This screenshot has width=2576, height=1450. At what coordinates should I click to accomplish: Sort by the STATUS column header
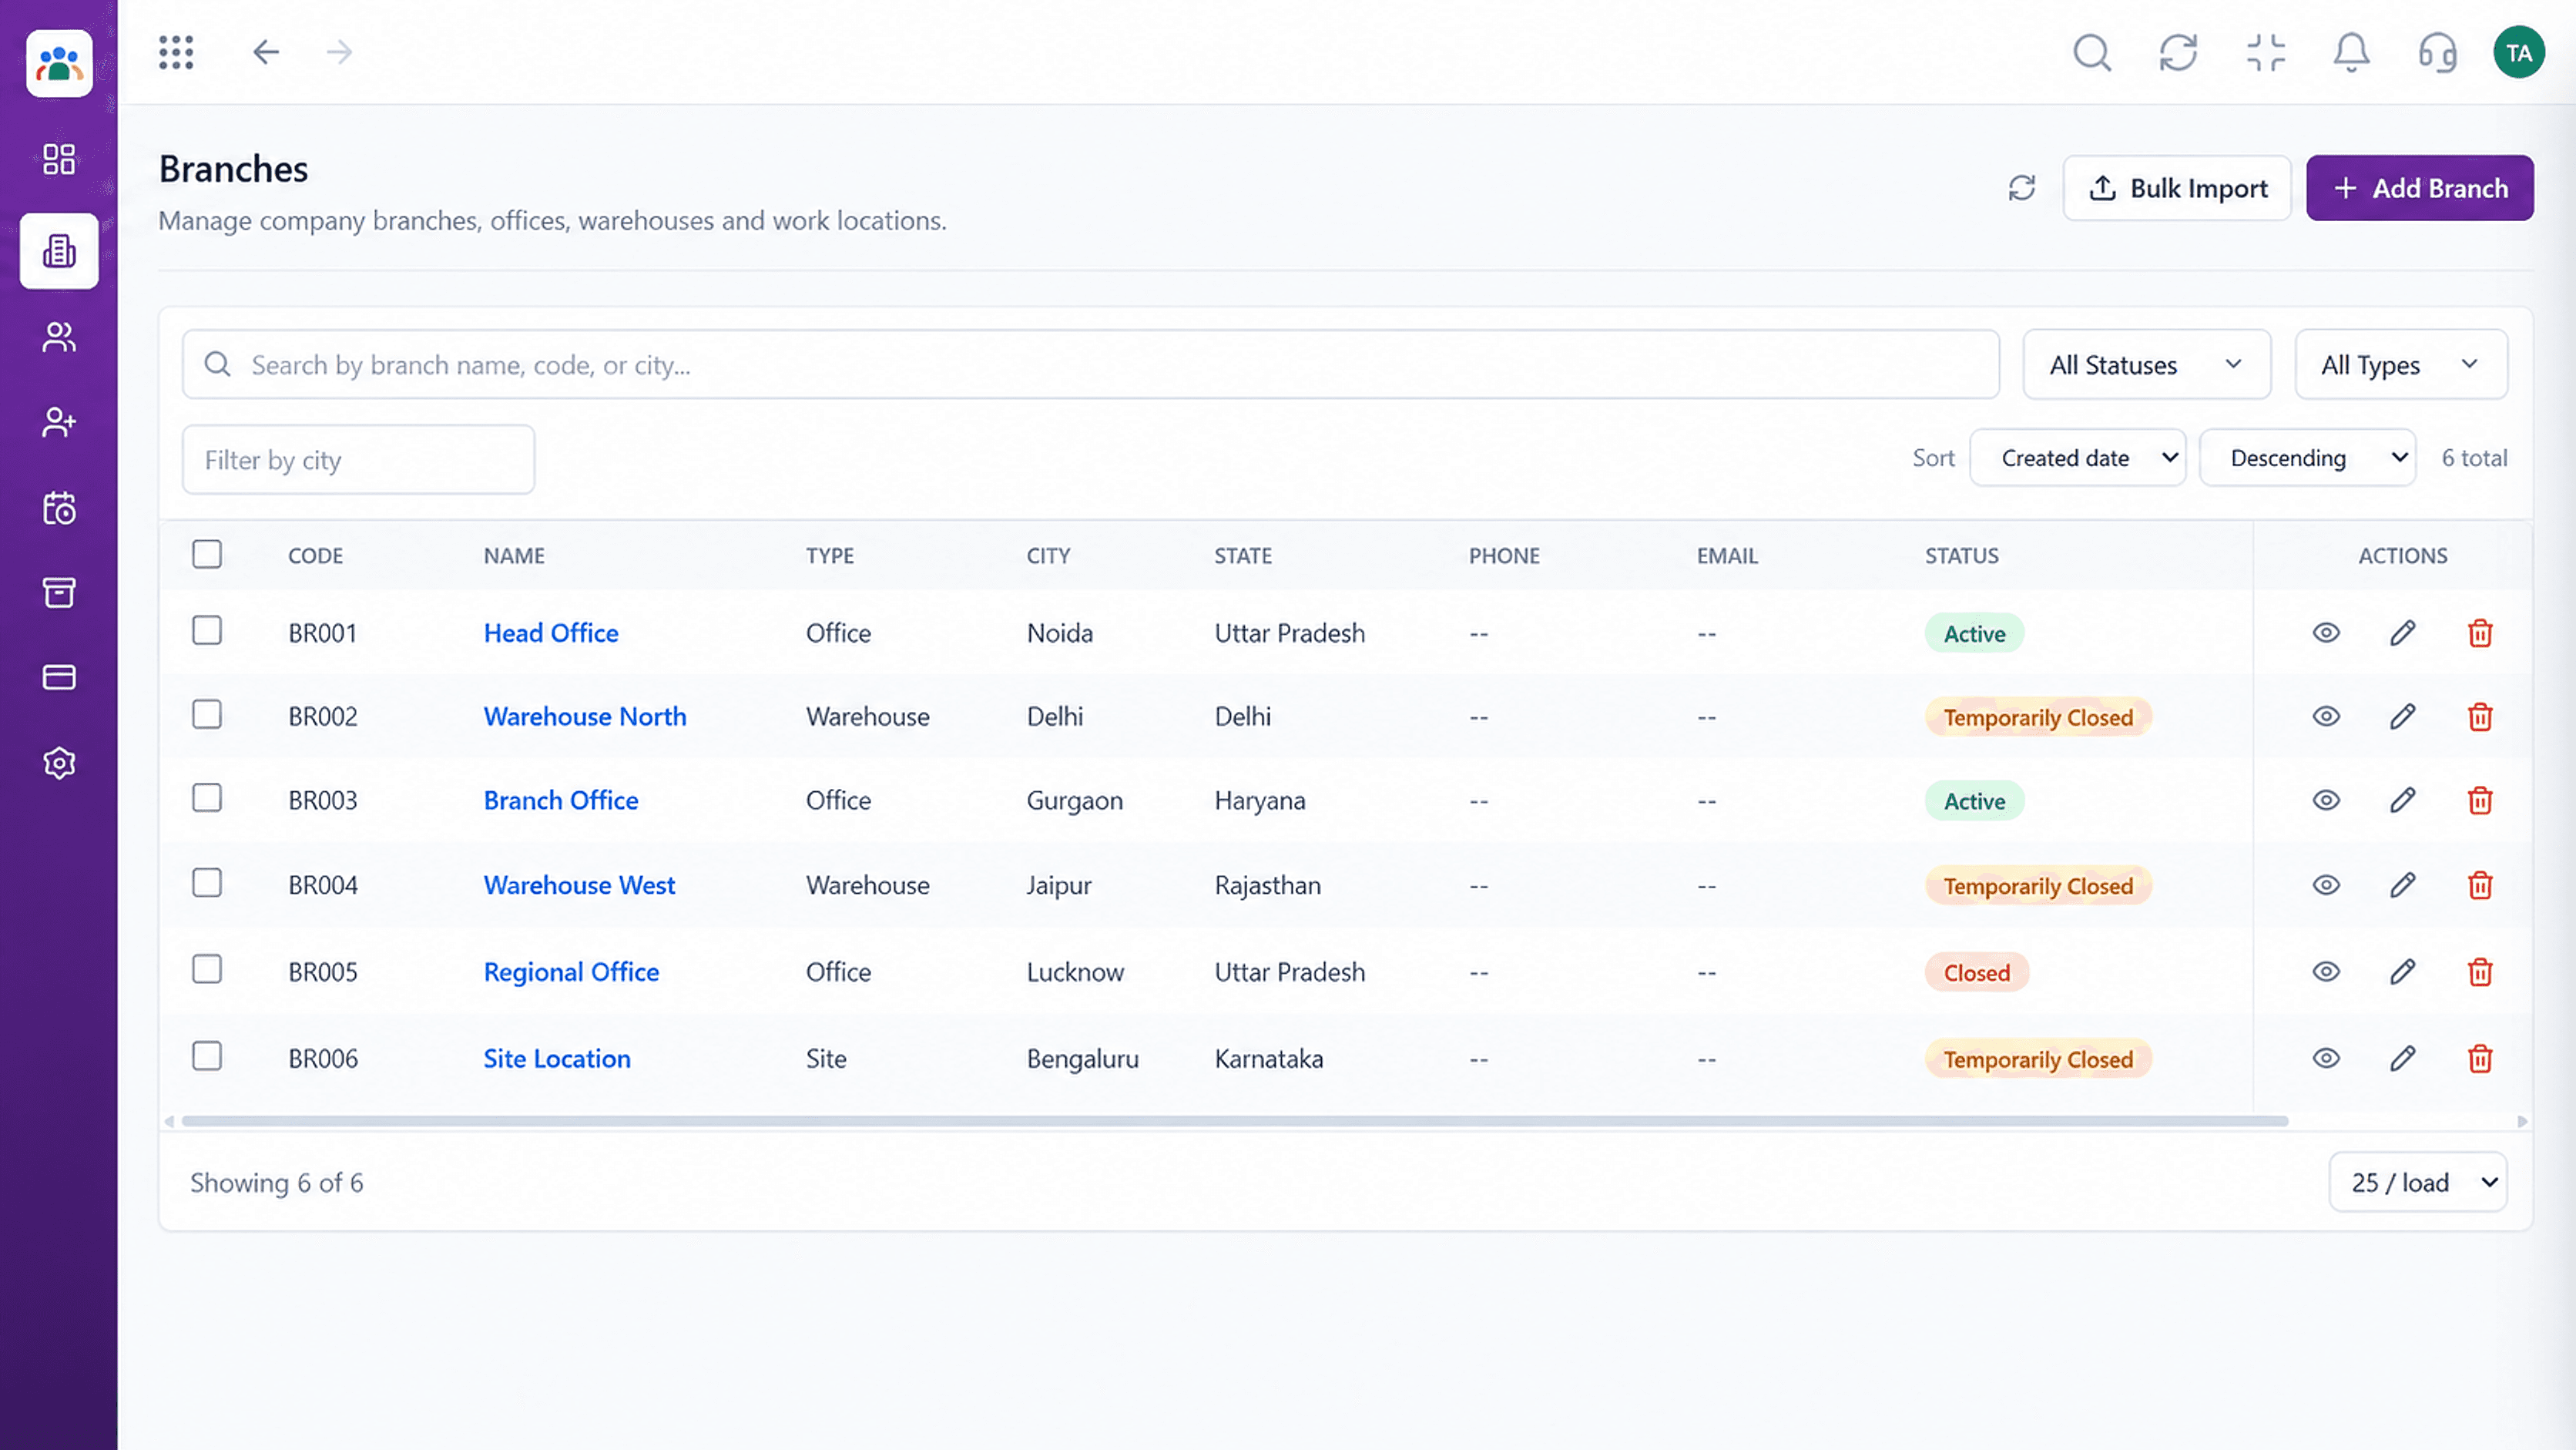point(1961,556)
